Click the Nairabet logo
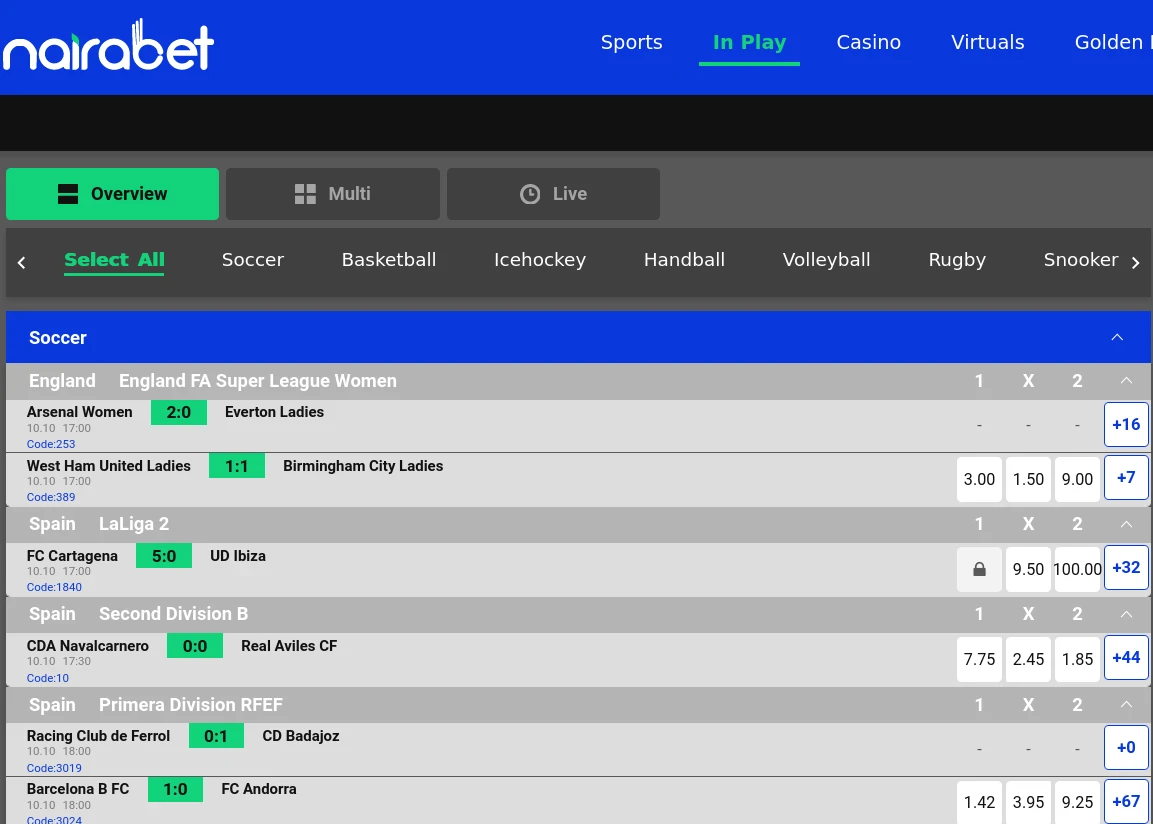This screenshot has height=824, width=1153. [x=107, y=43]
